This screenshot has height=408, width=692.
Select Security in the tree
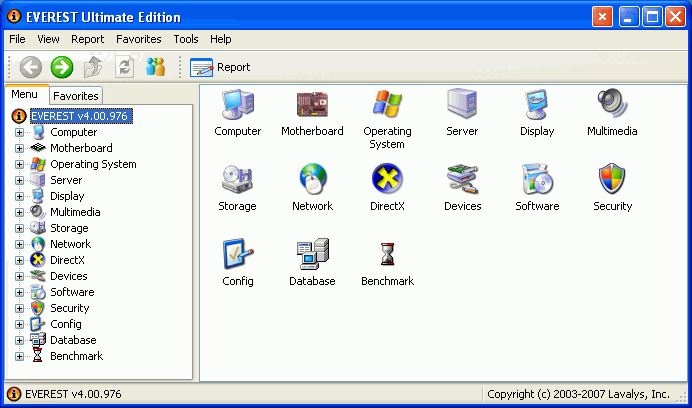pyautogui.click(x=69, y=308)
